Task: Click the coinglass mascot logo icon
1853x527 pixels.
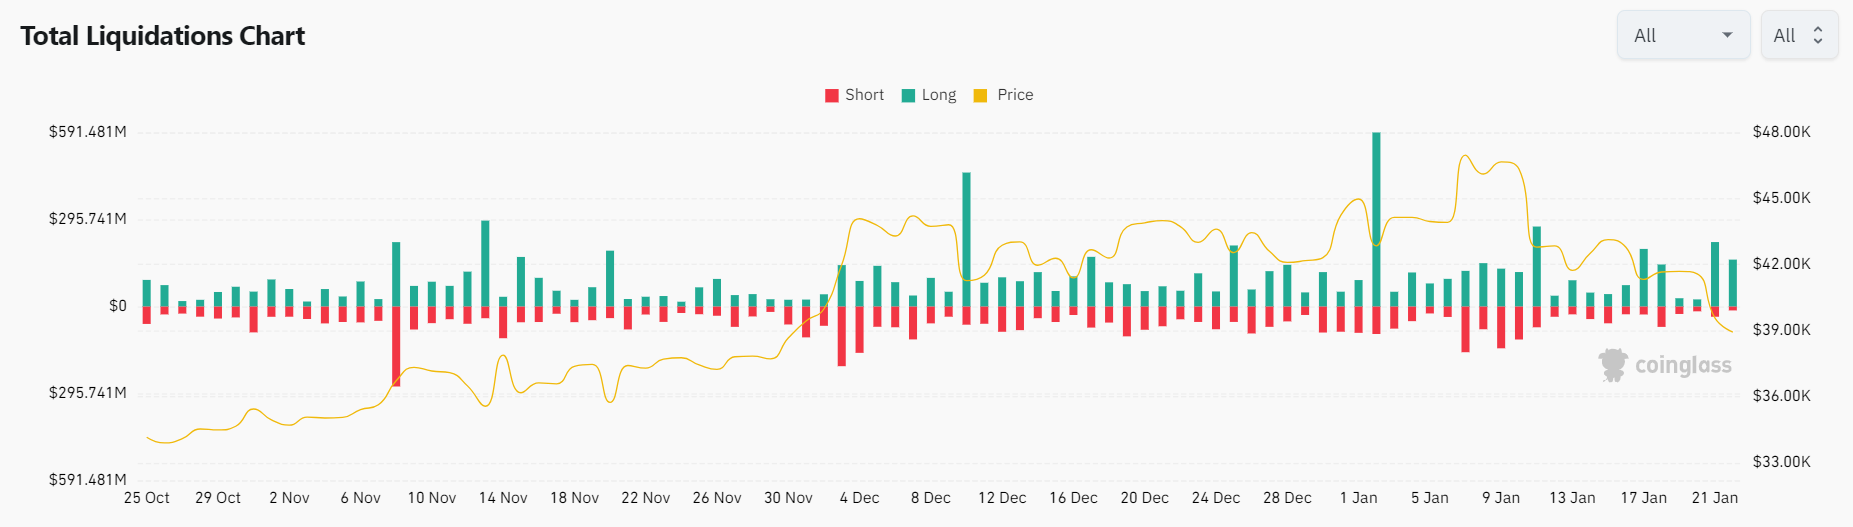Action: [x=1612, y=365]
